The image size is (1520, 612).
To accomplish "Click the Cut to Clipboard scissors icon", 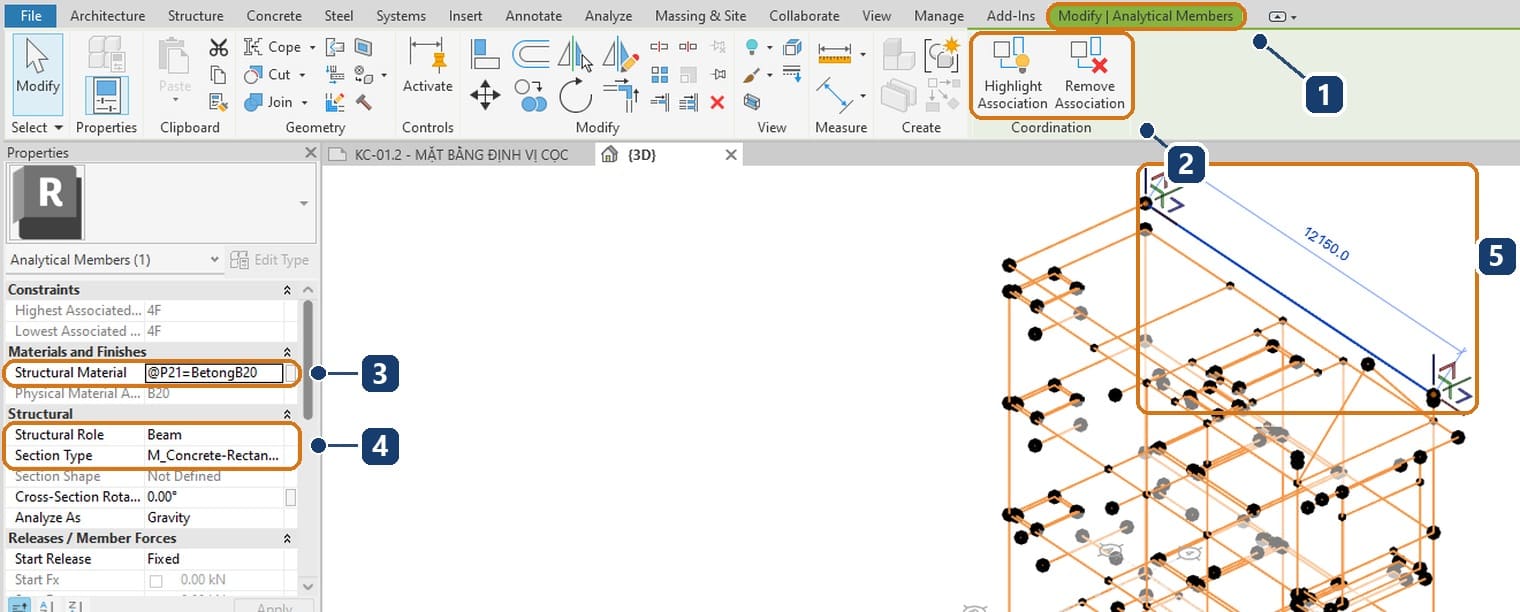I will click(x=219, y=48).
